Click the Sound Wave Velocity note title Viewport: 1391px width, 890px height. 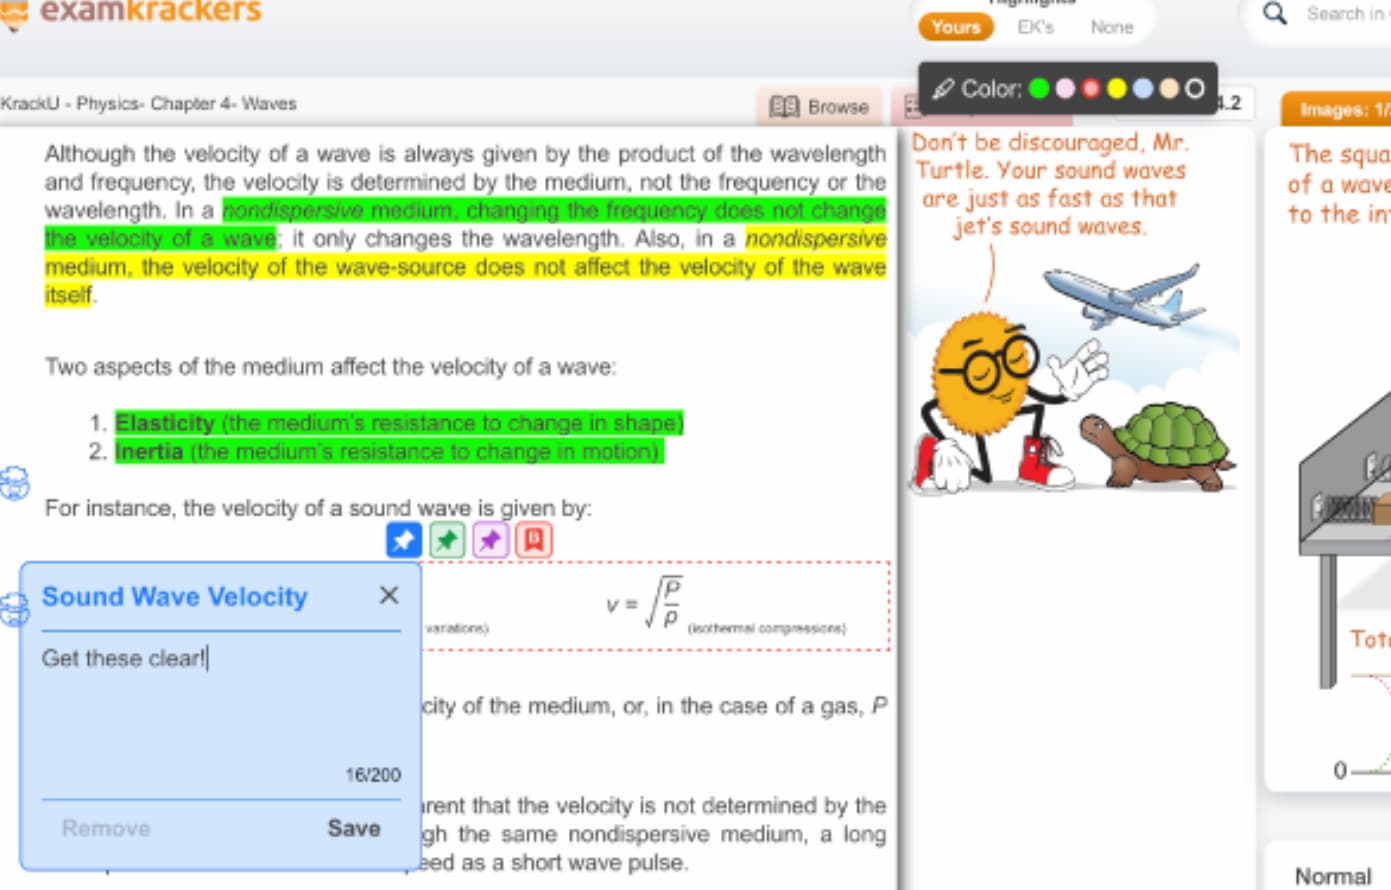point(174,597)
